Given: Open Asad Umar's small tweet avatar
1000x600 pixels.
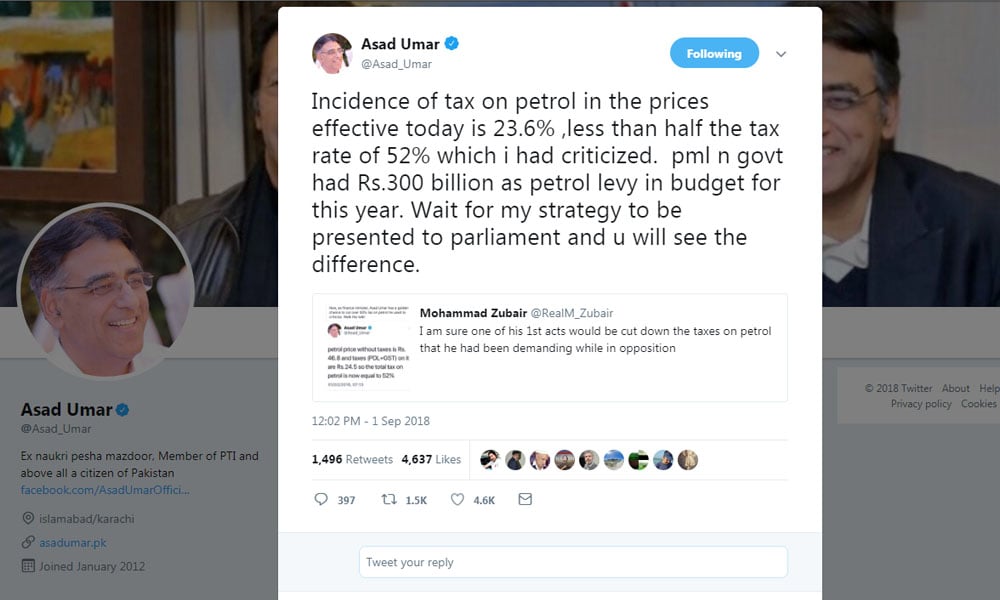Looking at the screenshot, I should click(332, 54).
